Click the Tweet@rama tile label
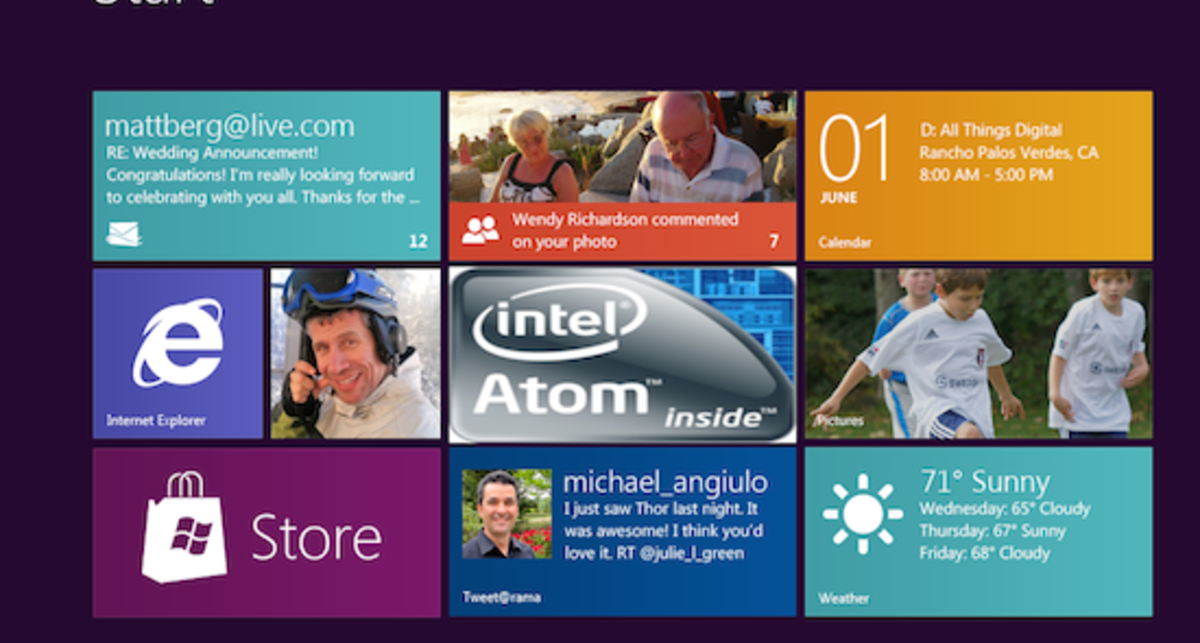The height and width of the screenshot is (643, 1200). coord(501,598)
